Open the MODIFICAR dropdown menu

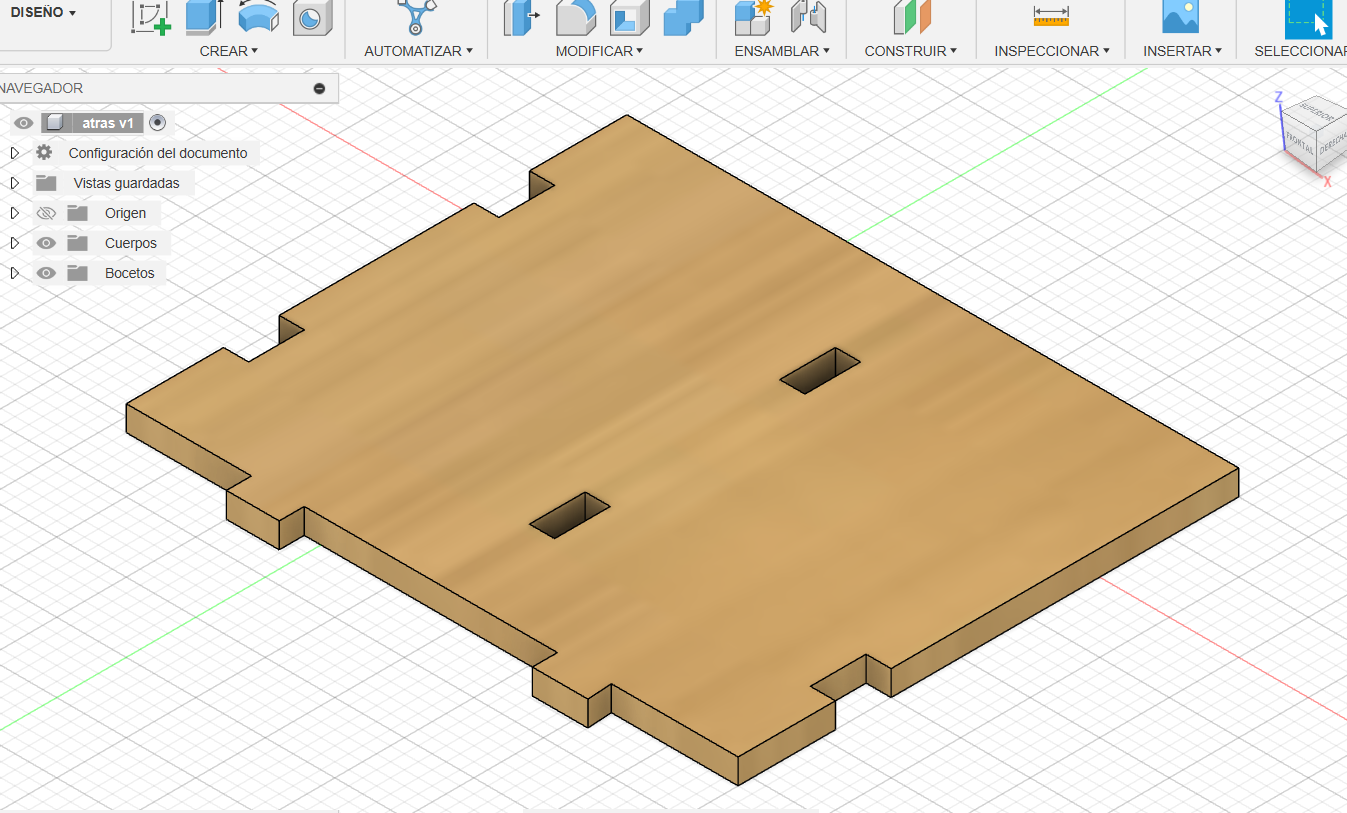coord(599,51)
